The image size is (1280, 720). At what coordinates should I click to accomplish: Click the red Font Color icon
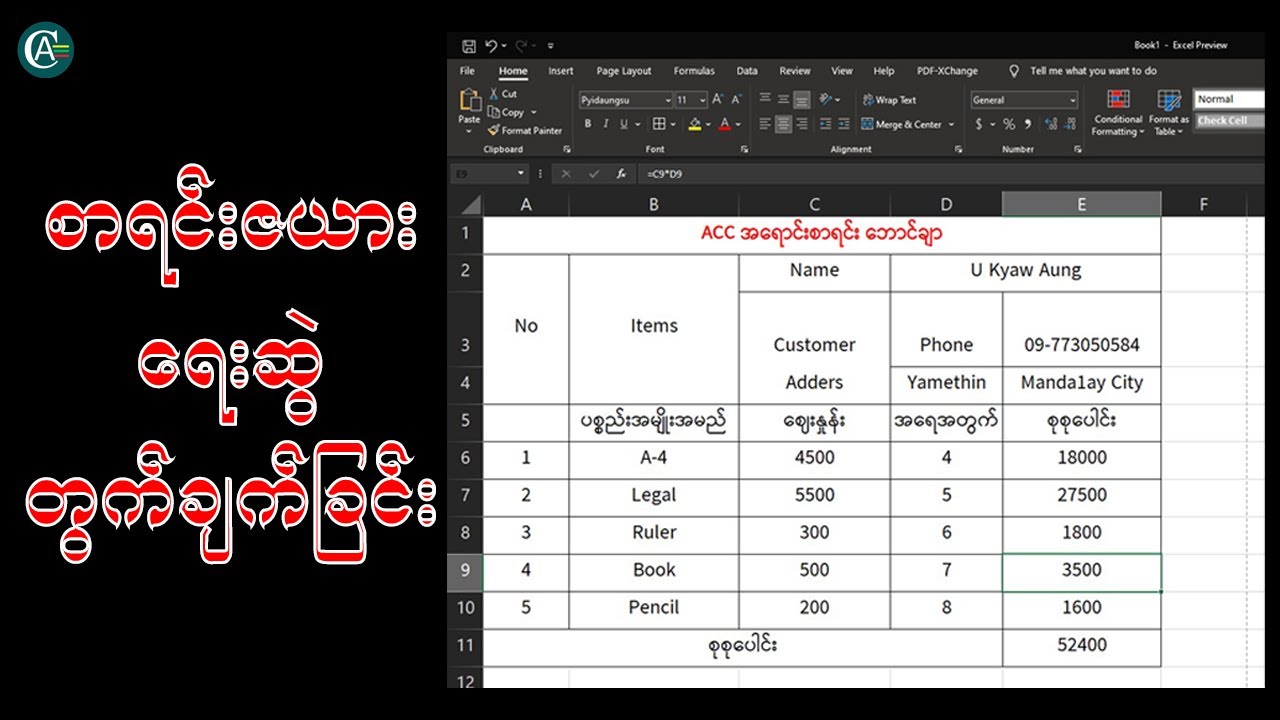tap(724, 124)
